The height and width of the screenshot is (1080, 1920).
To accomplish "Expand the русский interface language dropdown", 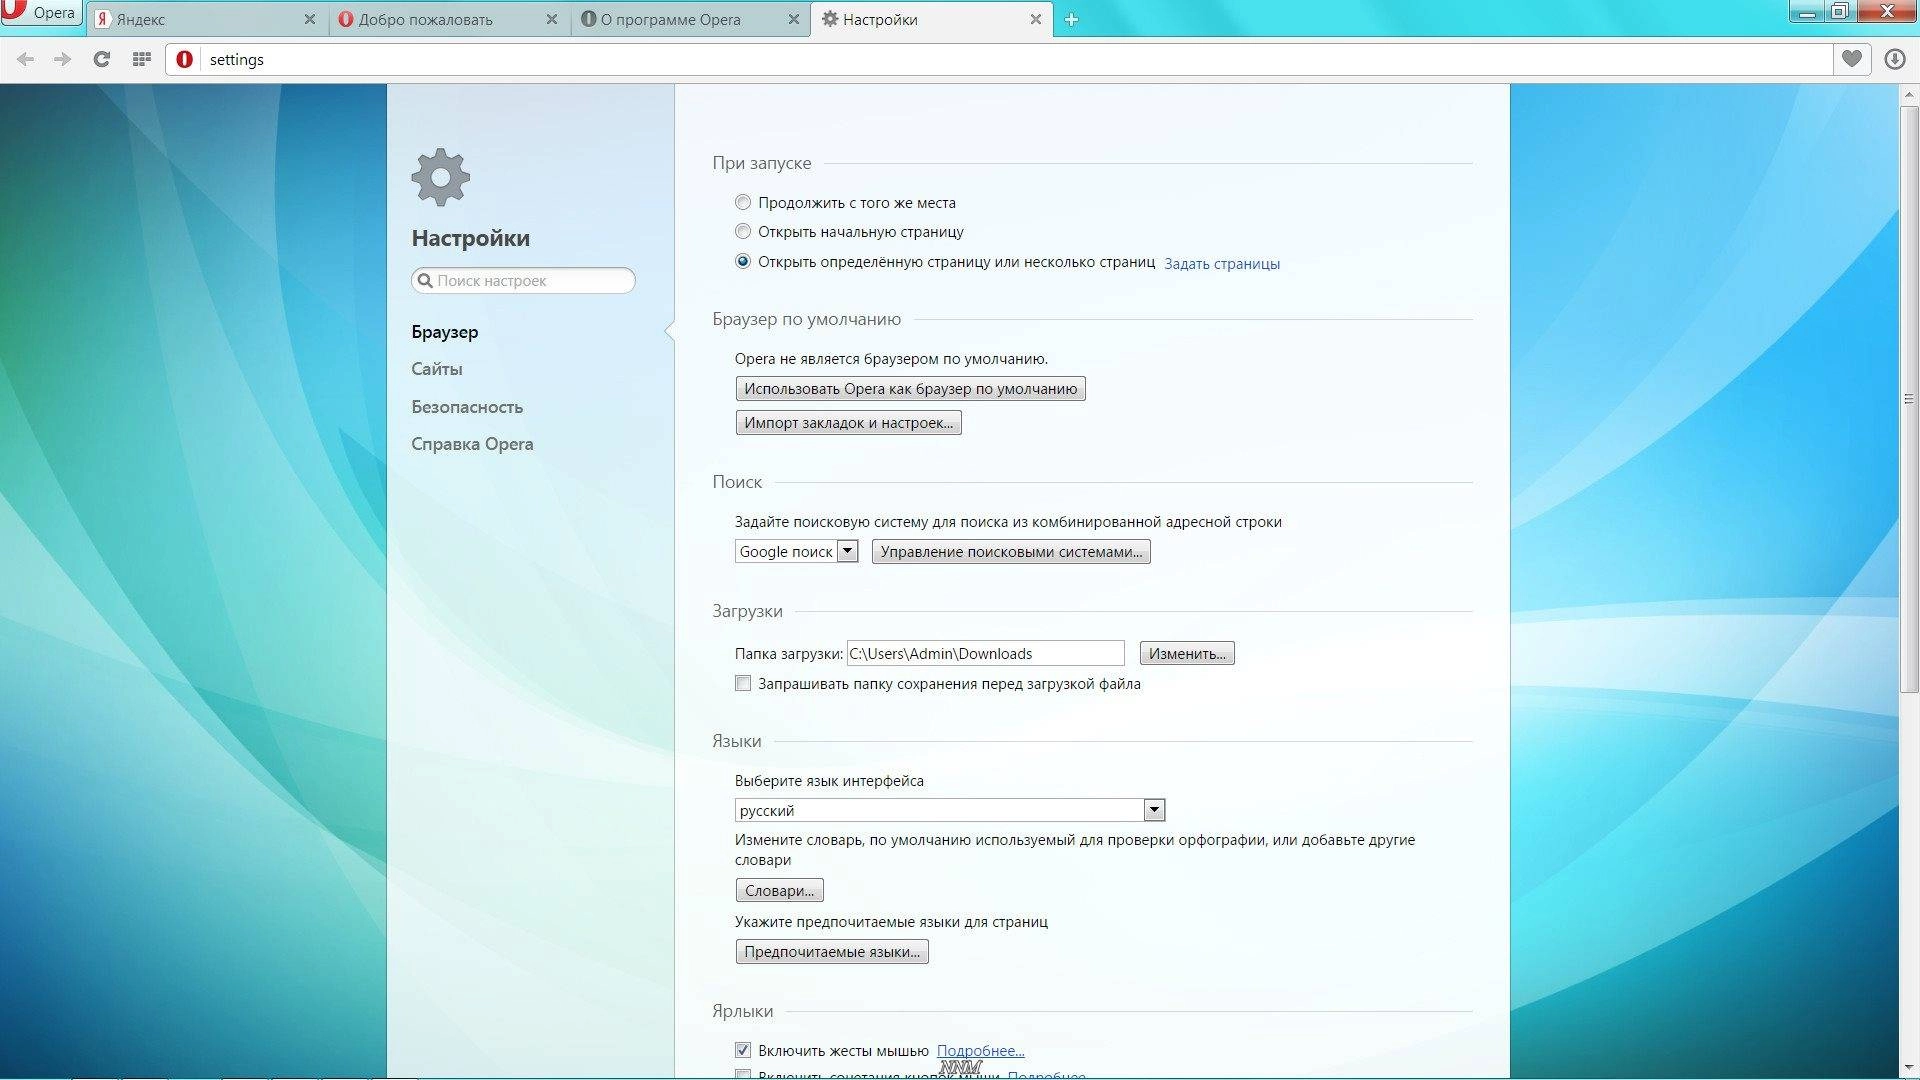I will click(950, 811).
